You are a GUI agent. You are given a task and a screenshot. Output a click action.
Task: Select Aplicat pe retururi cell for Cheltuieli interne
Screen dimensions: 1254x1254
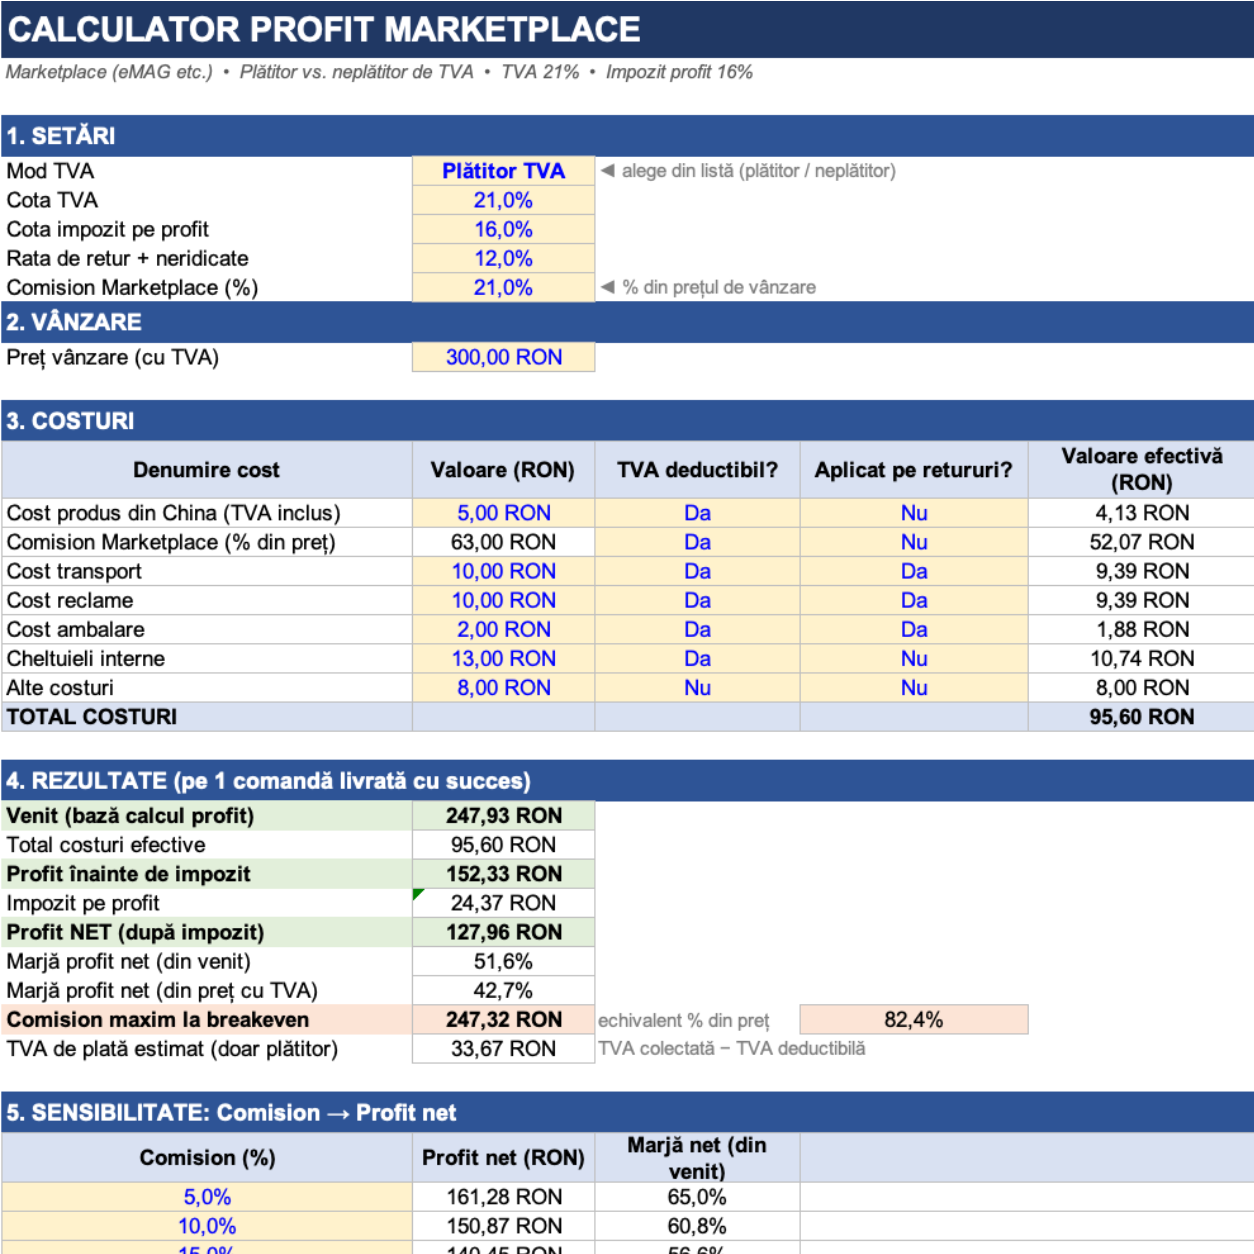tap(914, 658)
